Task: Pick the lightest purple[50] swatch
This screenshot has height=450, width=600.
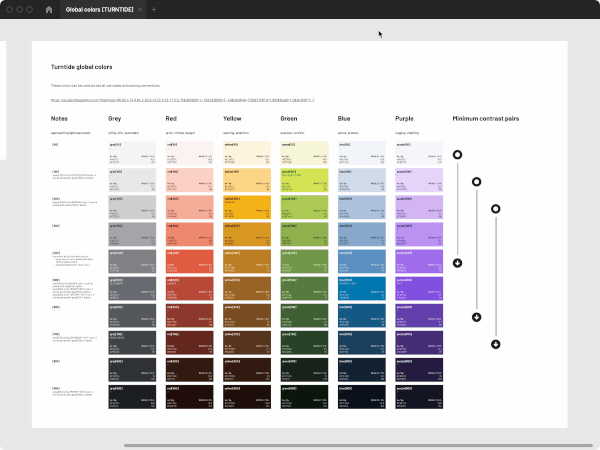Action: pyautogui.click(x=419, y=153)
